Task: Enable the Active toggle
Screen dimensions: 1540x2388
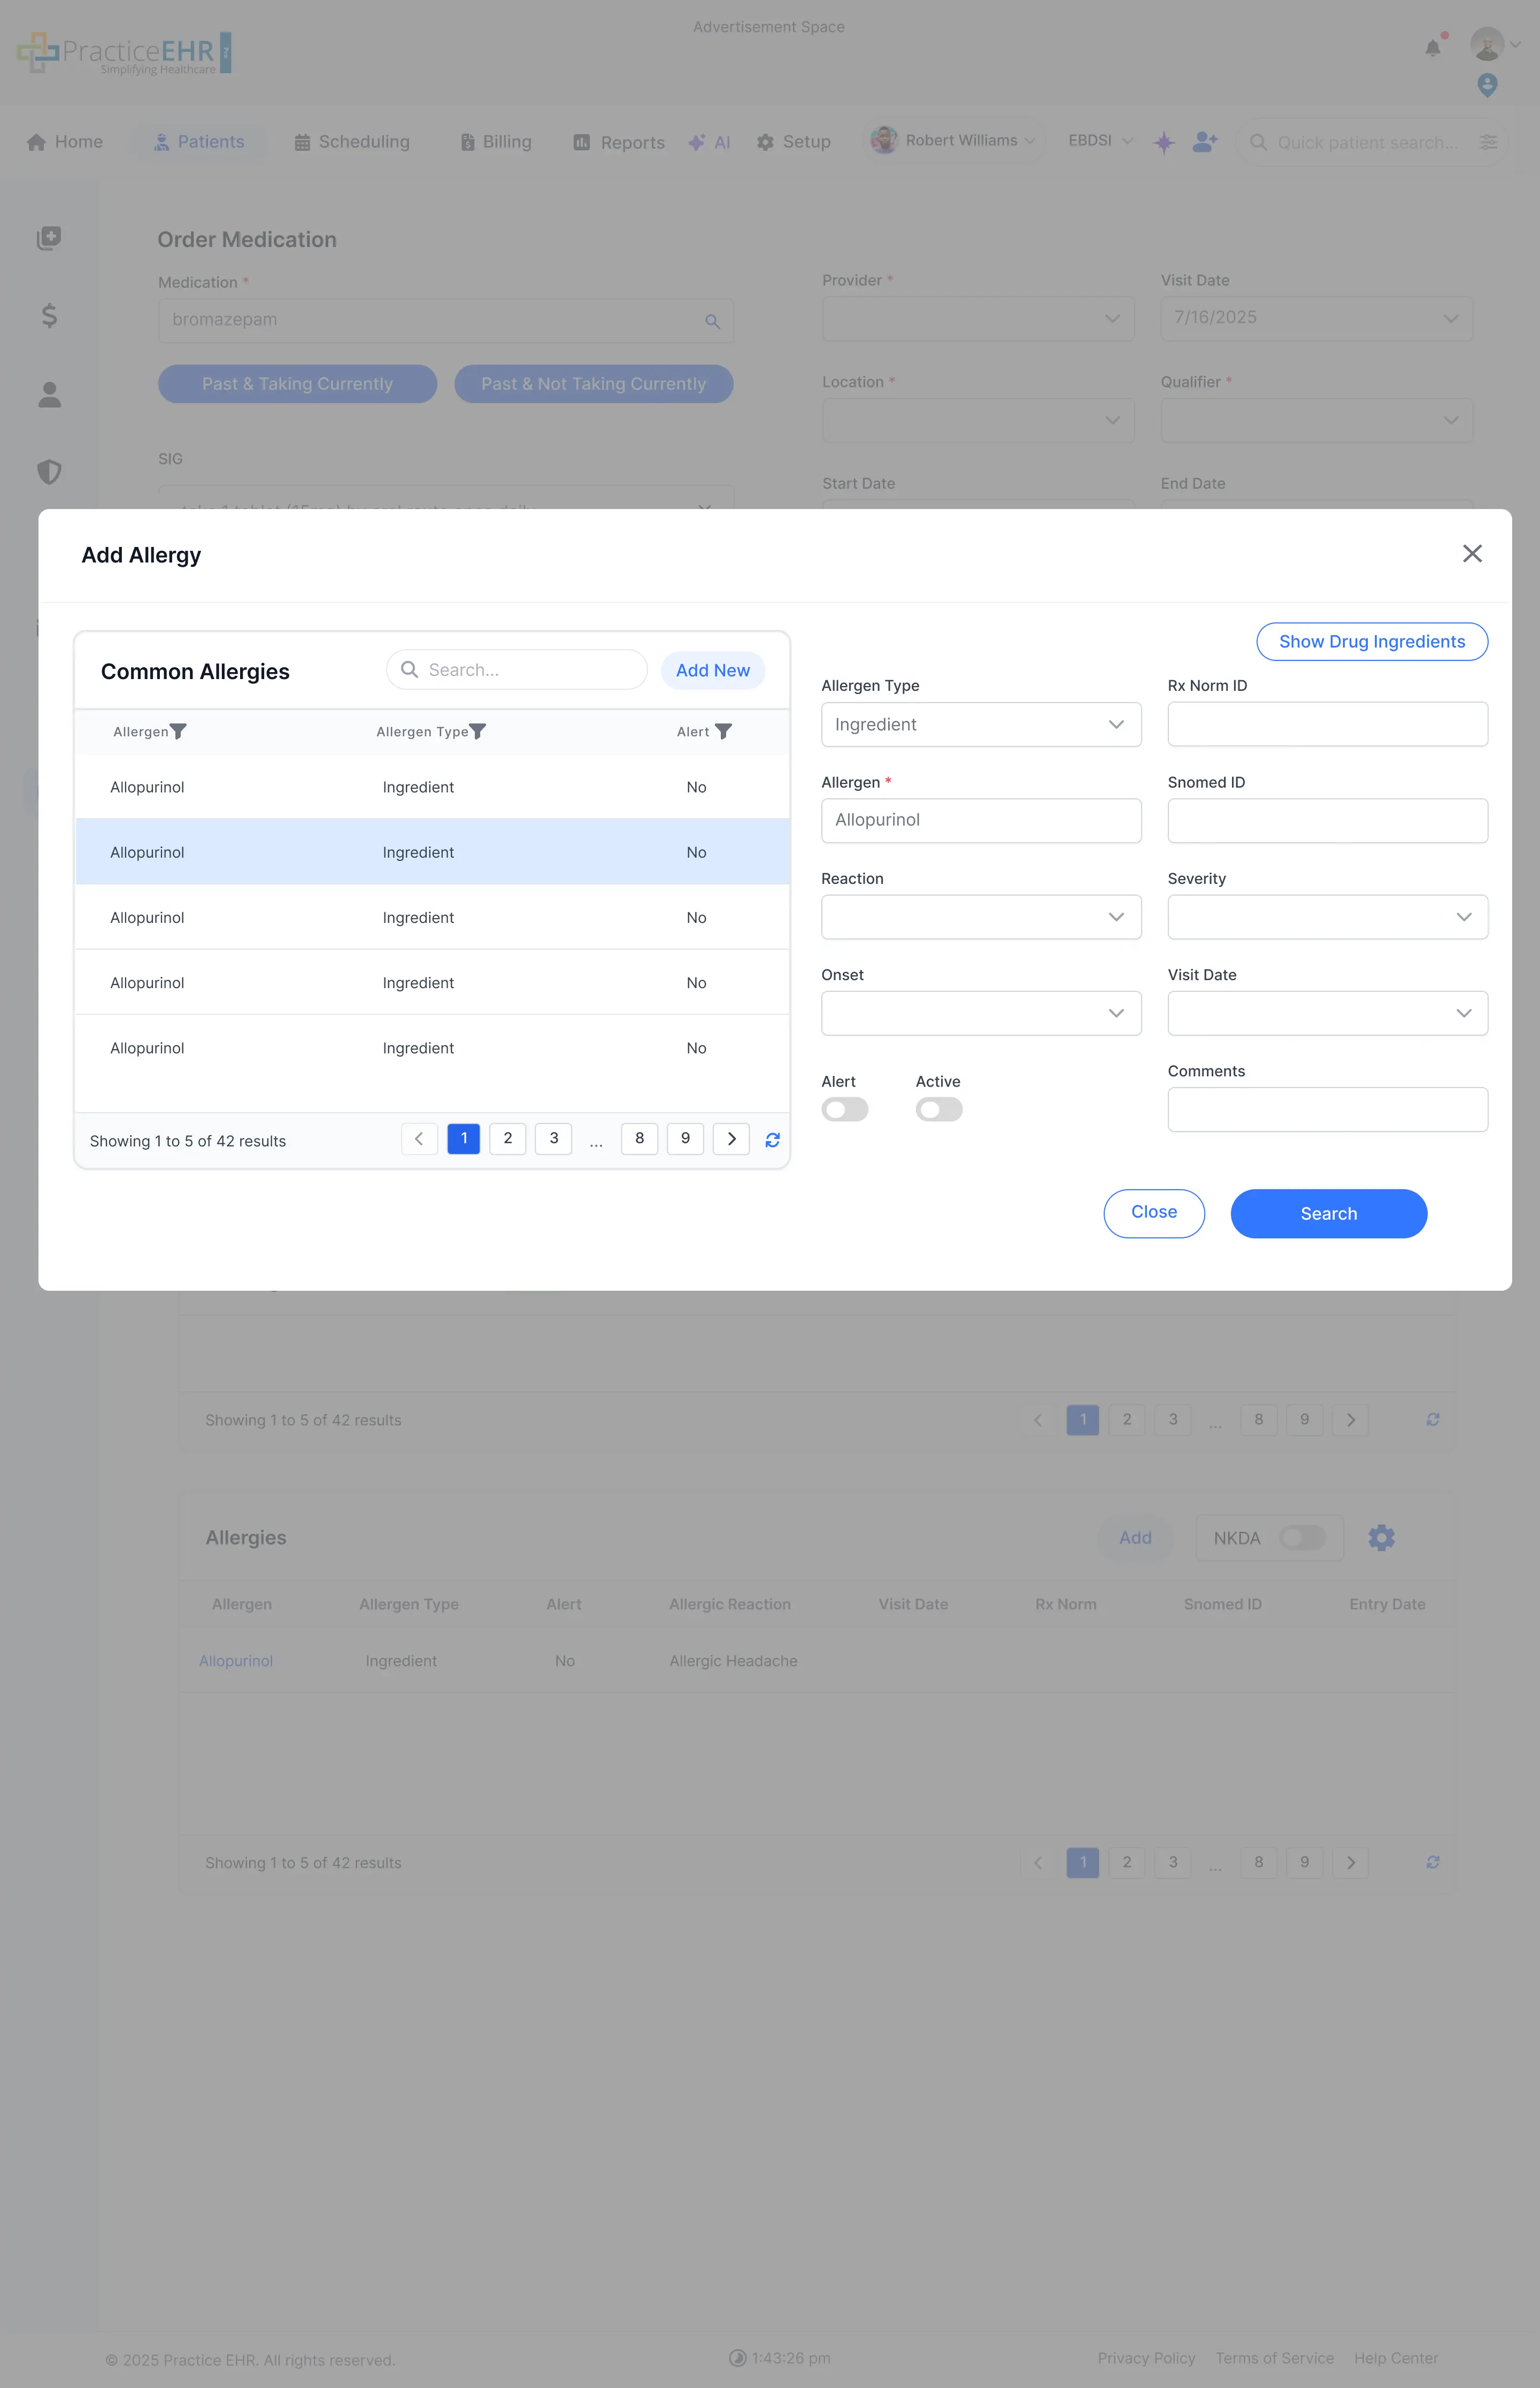Action: point(938,1109)
